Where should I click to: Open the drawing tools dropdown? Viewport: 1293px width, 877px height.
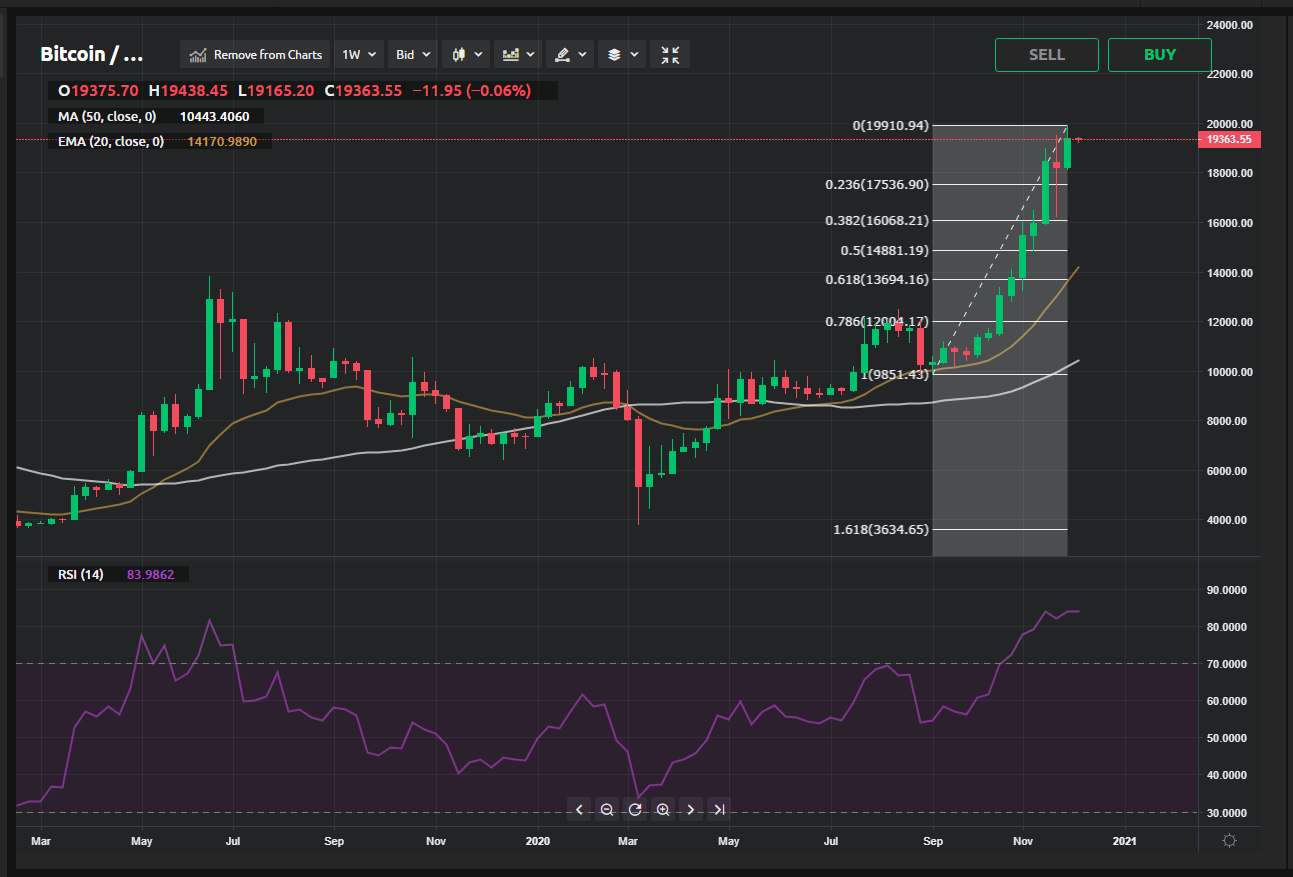tap(570, 54)
